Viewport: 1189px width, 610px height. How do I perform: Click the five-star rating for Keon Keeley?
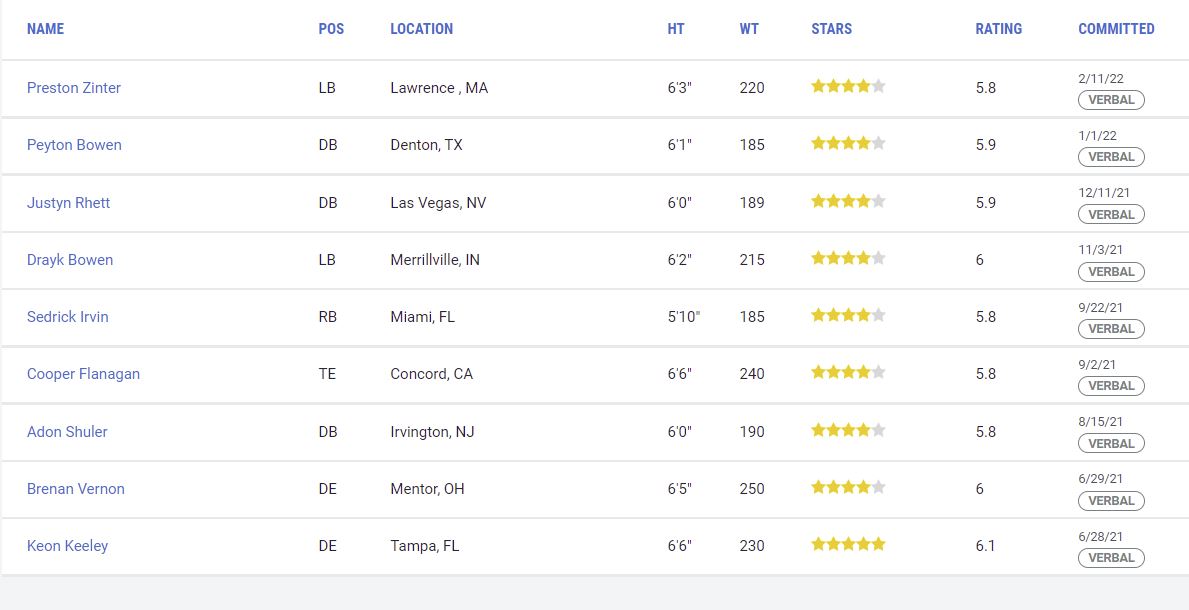coord(849,544)
